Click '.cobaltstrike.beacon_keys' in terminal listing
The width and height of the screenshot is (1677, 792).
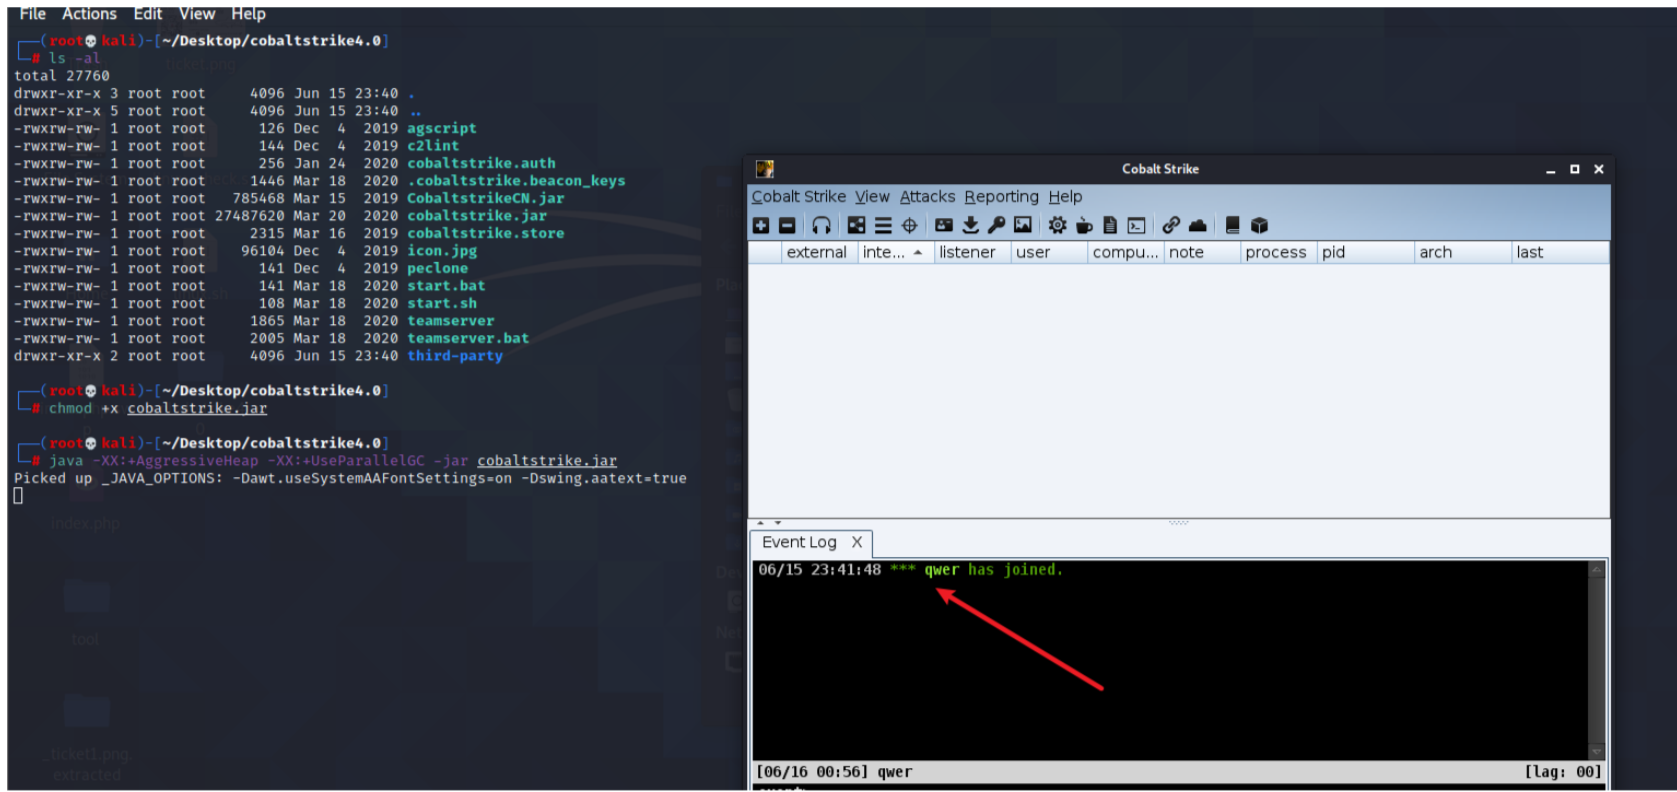click(516, 181)
